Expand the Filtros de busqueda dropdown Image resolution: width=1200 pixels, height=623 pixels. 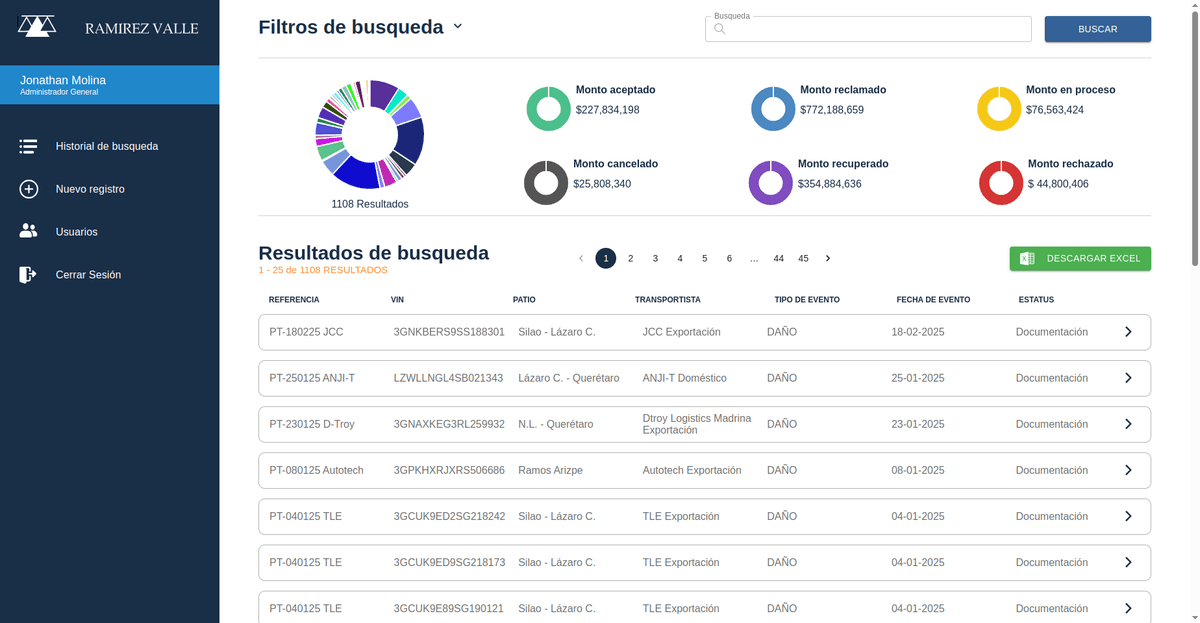(458, 27)
